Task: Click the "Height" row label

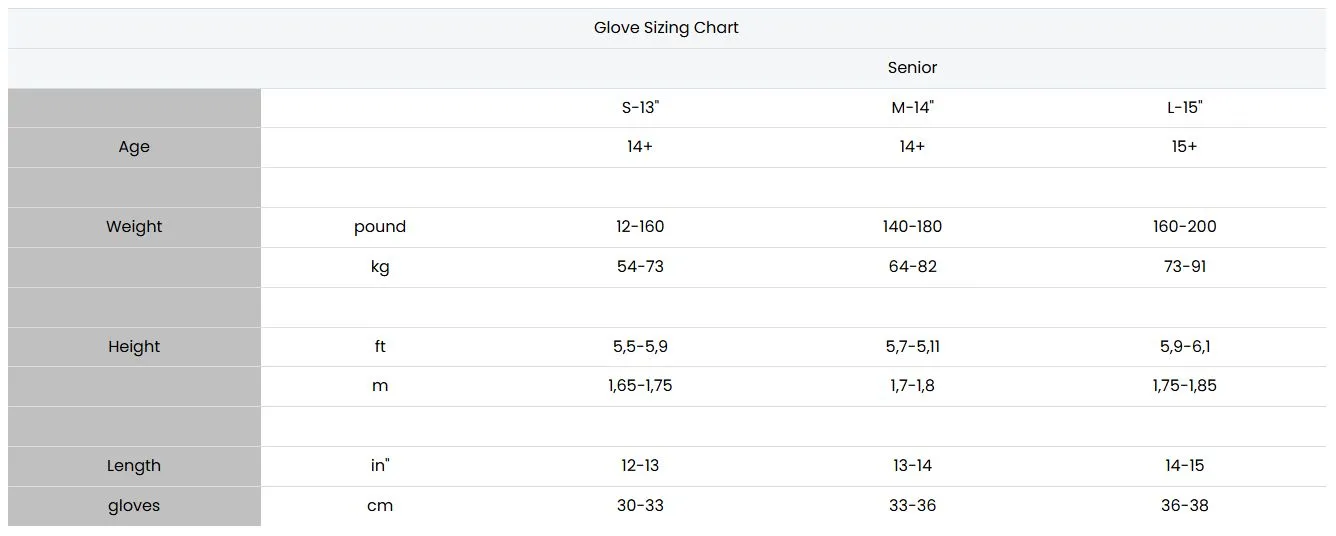Action: (134, 347)
